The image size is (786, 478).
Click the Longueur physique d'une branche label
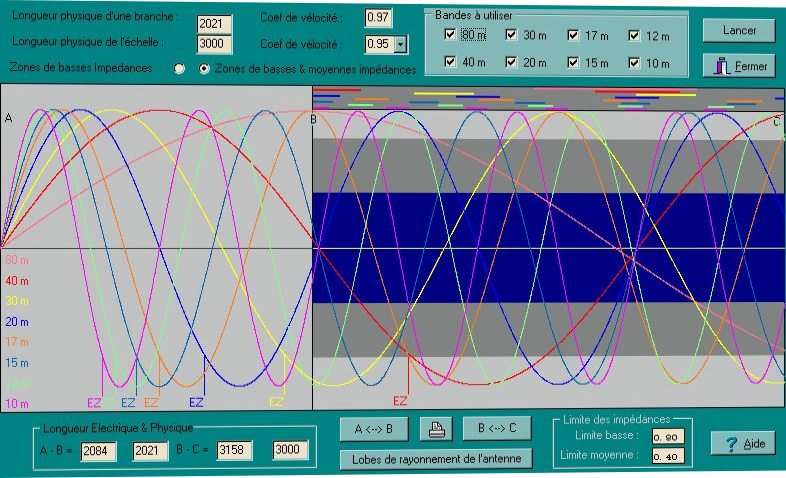coord(95,16)
